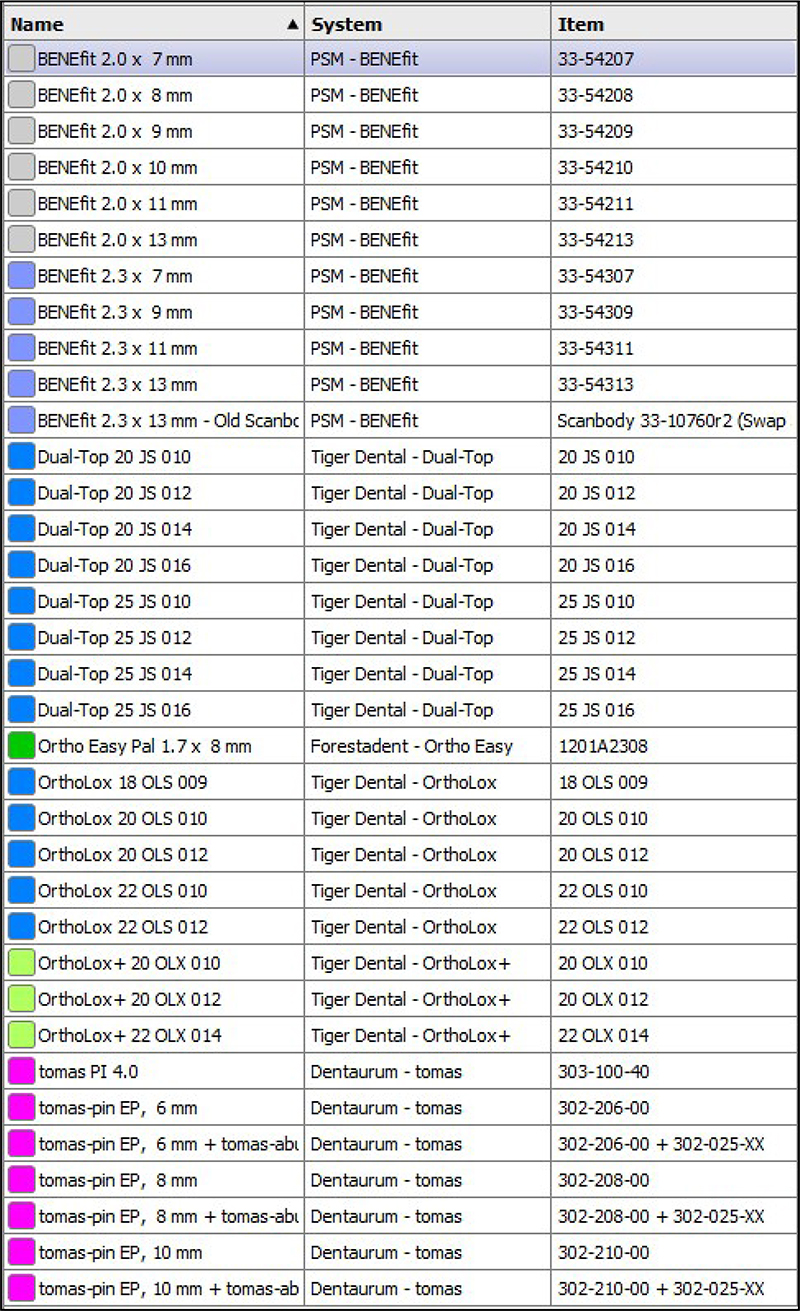Click item number 18 OLS 009
This screenshot has height=1311, width=800.
[602, 782]
